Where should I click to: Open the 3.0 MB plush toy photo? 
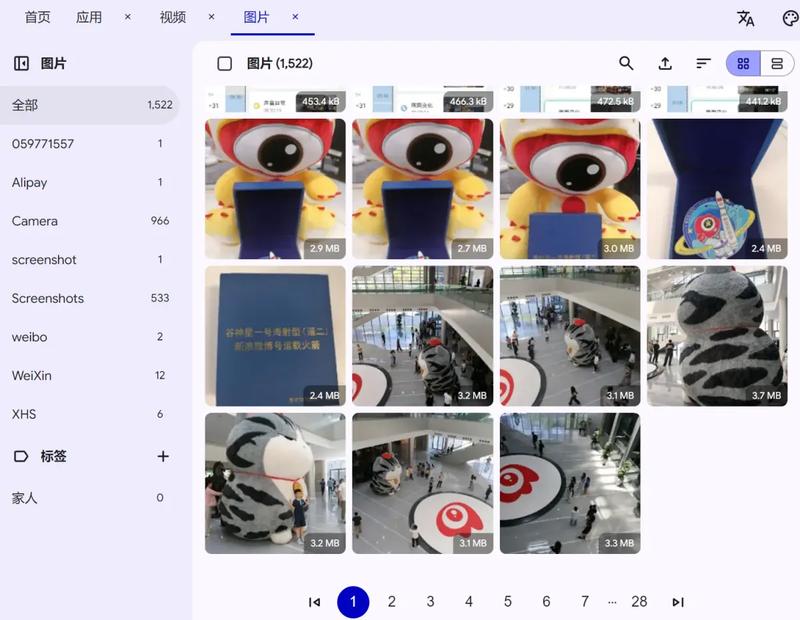(x=570, y=189)
